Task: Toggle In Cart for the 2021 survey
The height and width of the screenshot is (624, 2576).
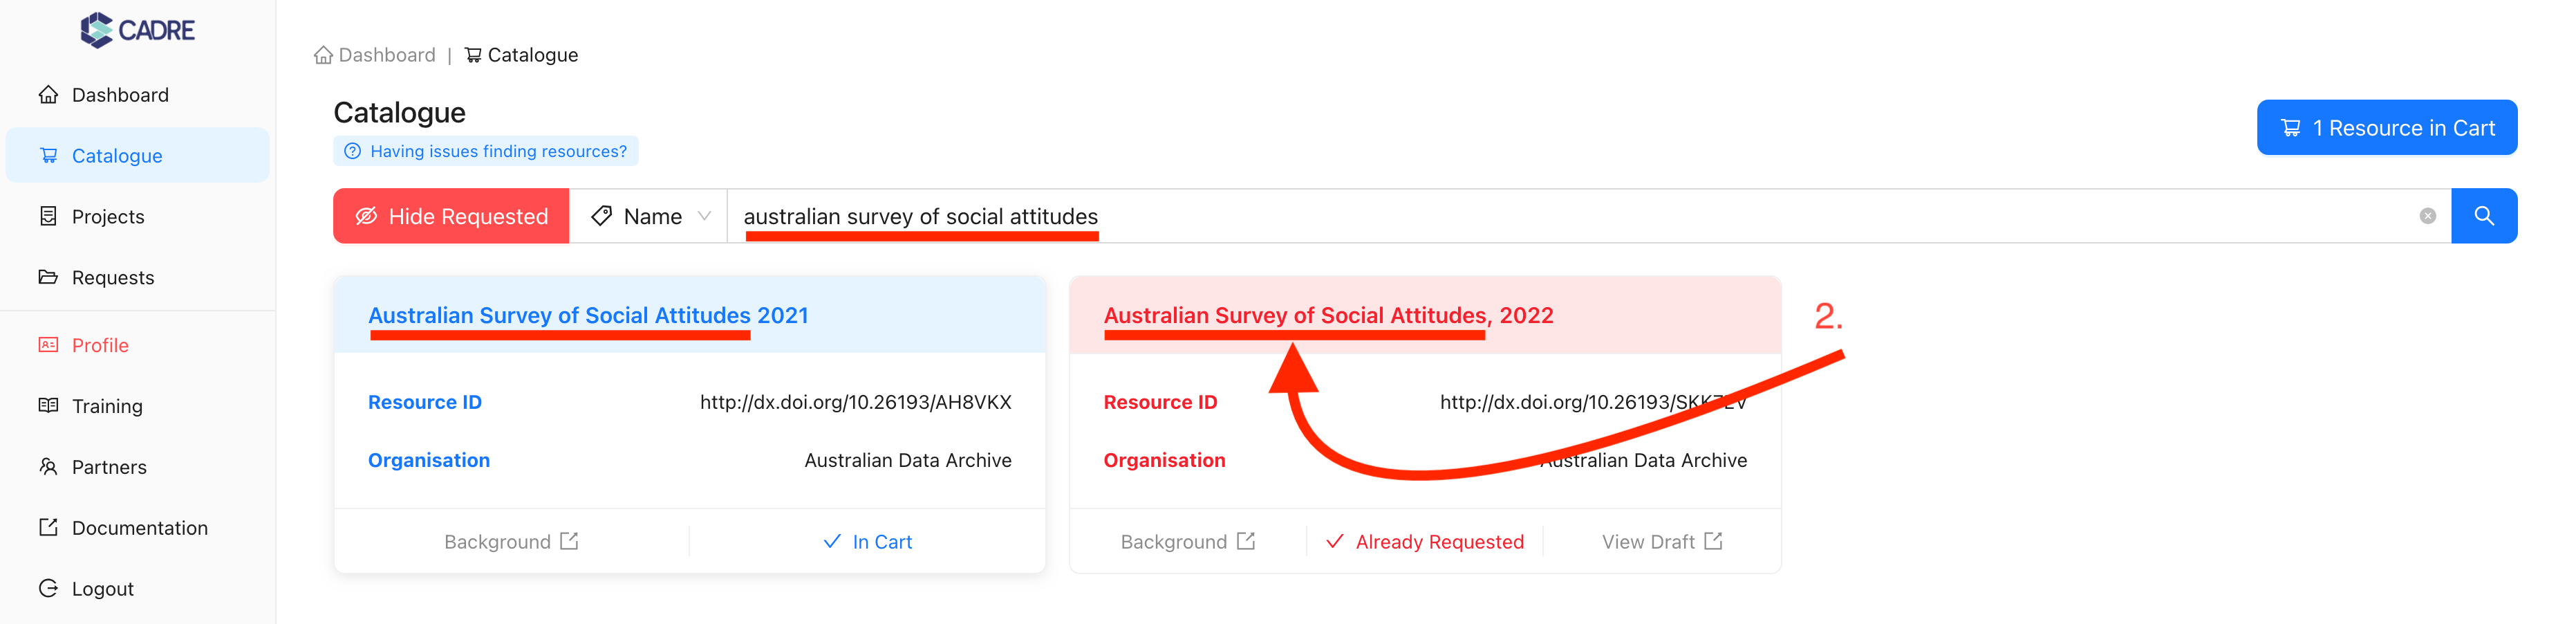Action: point(867,541)
